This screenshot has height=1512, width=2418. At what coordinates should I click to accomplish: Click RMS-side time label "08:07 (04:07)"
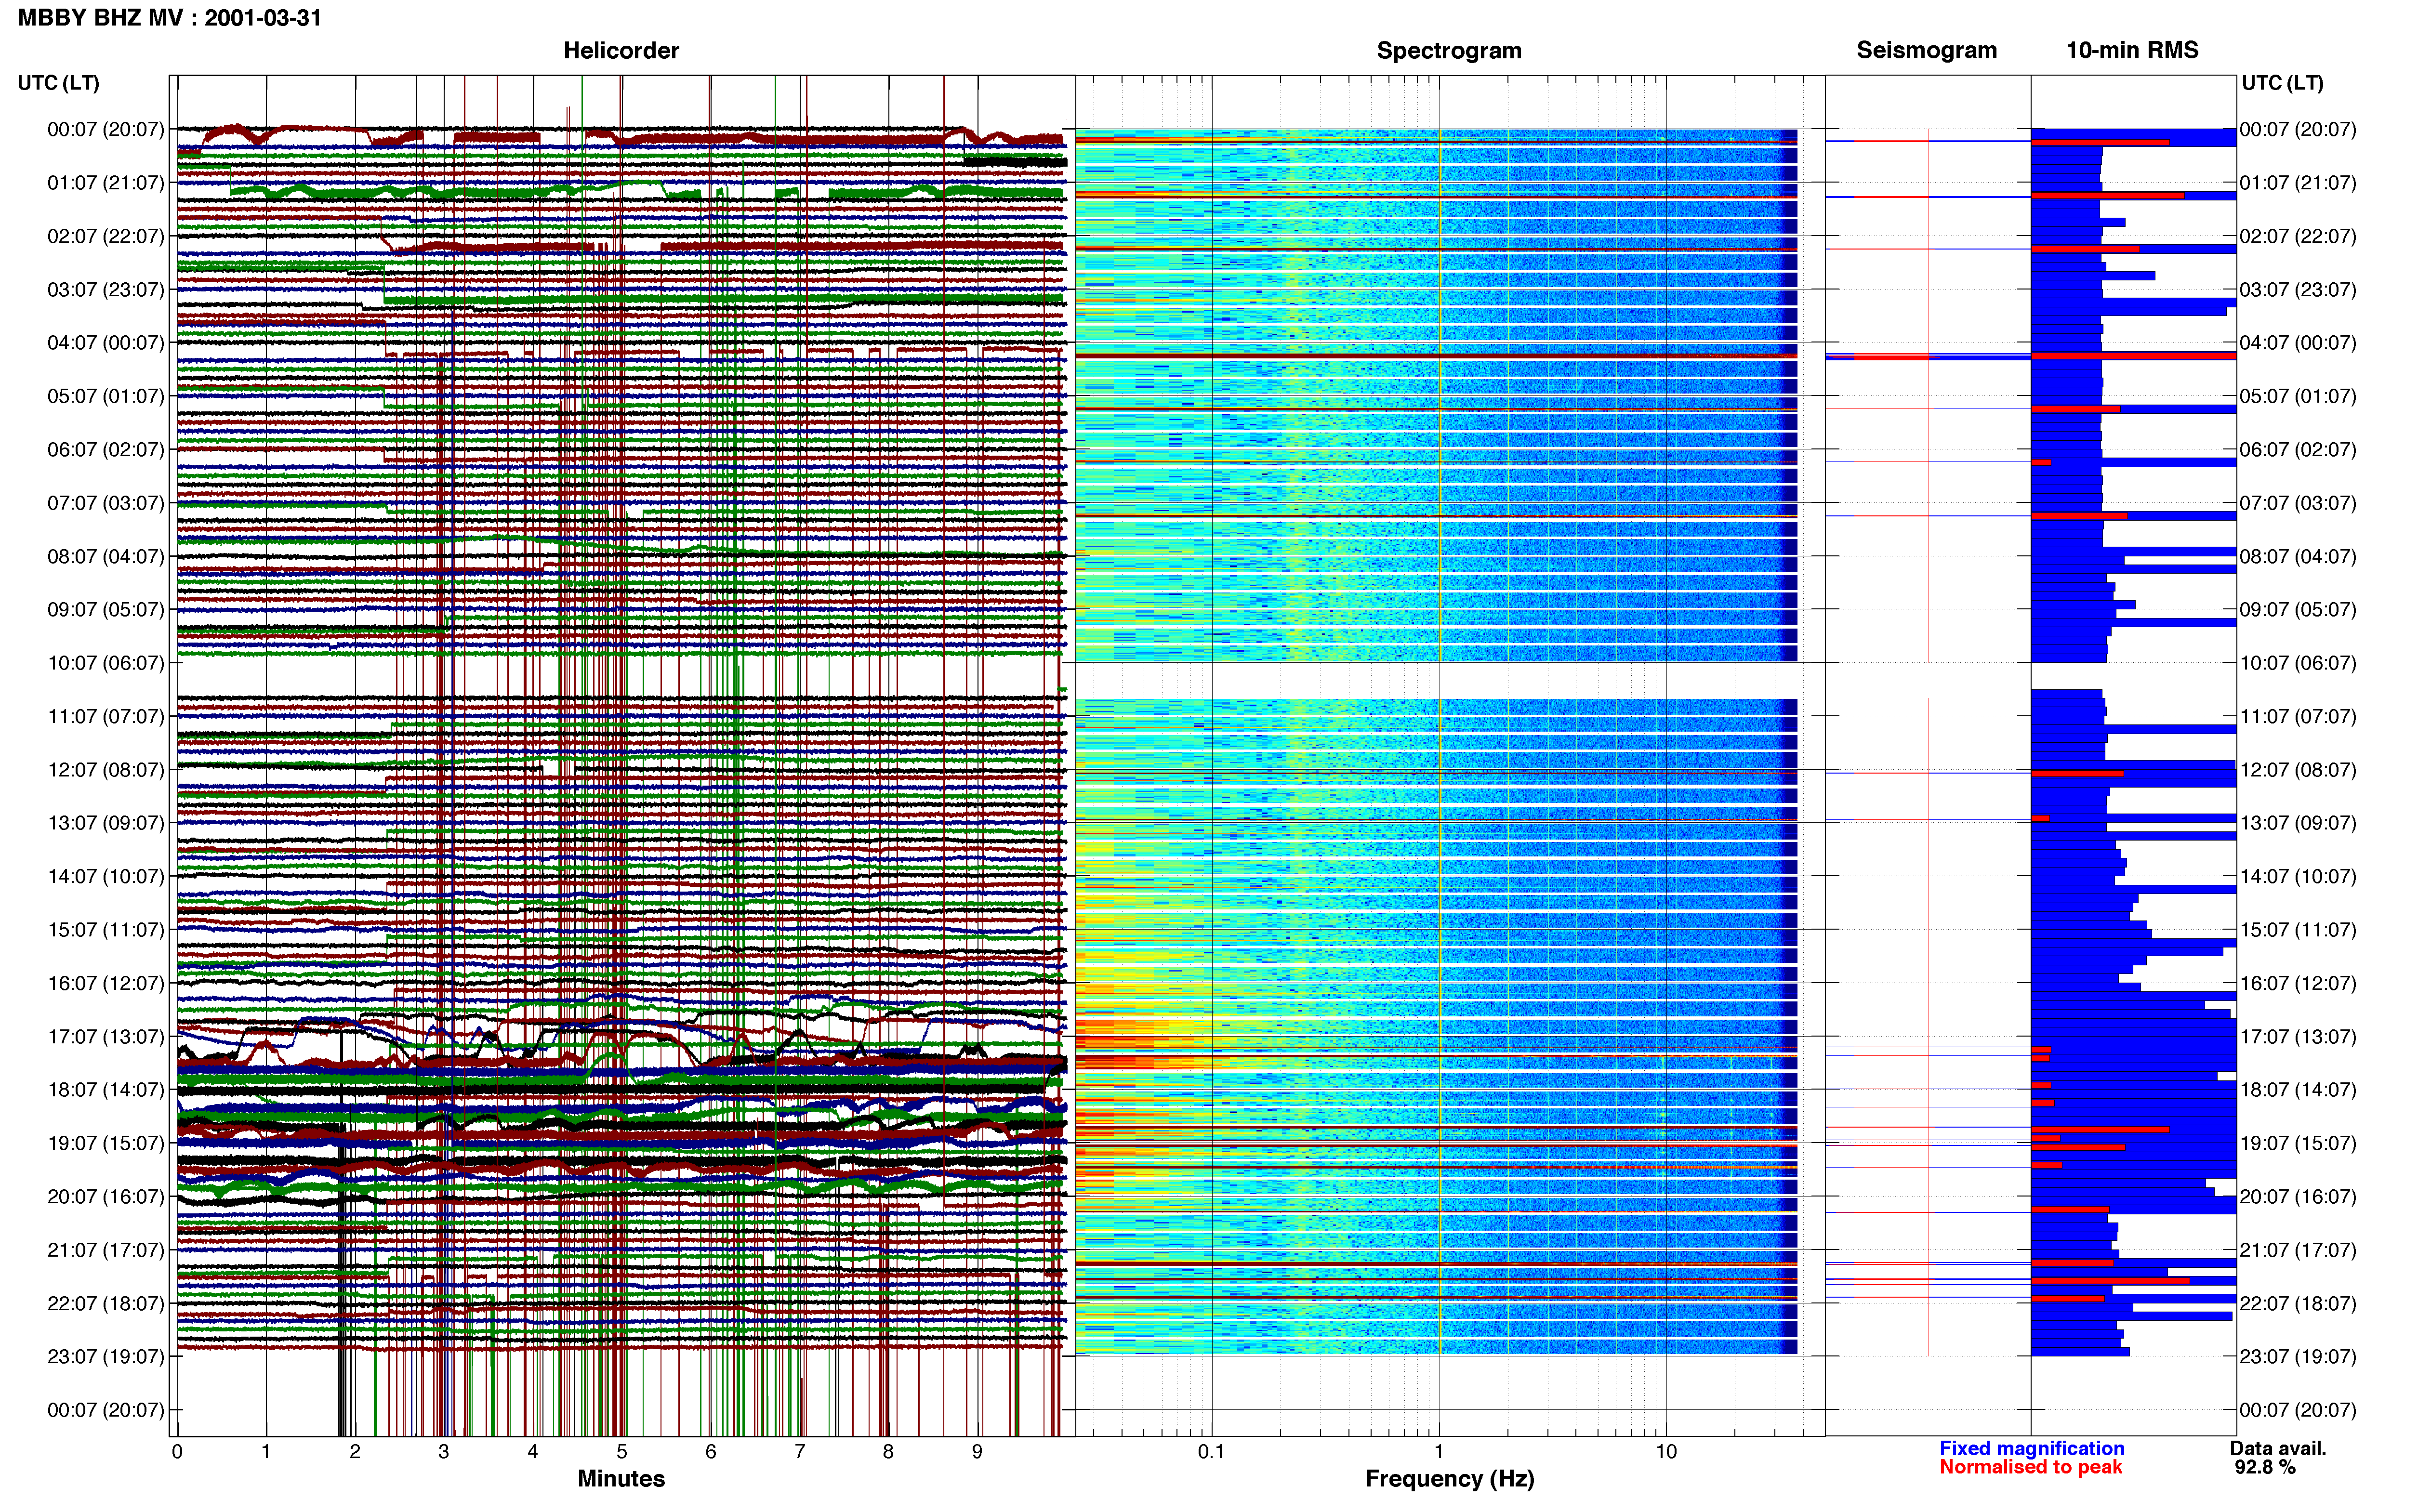click(x=2298, y=557)
